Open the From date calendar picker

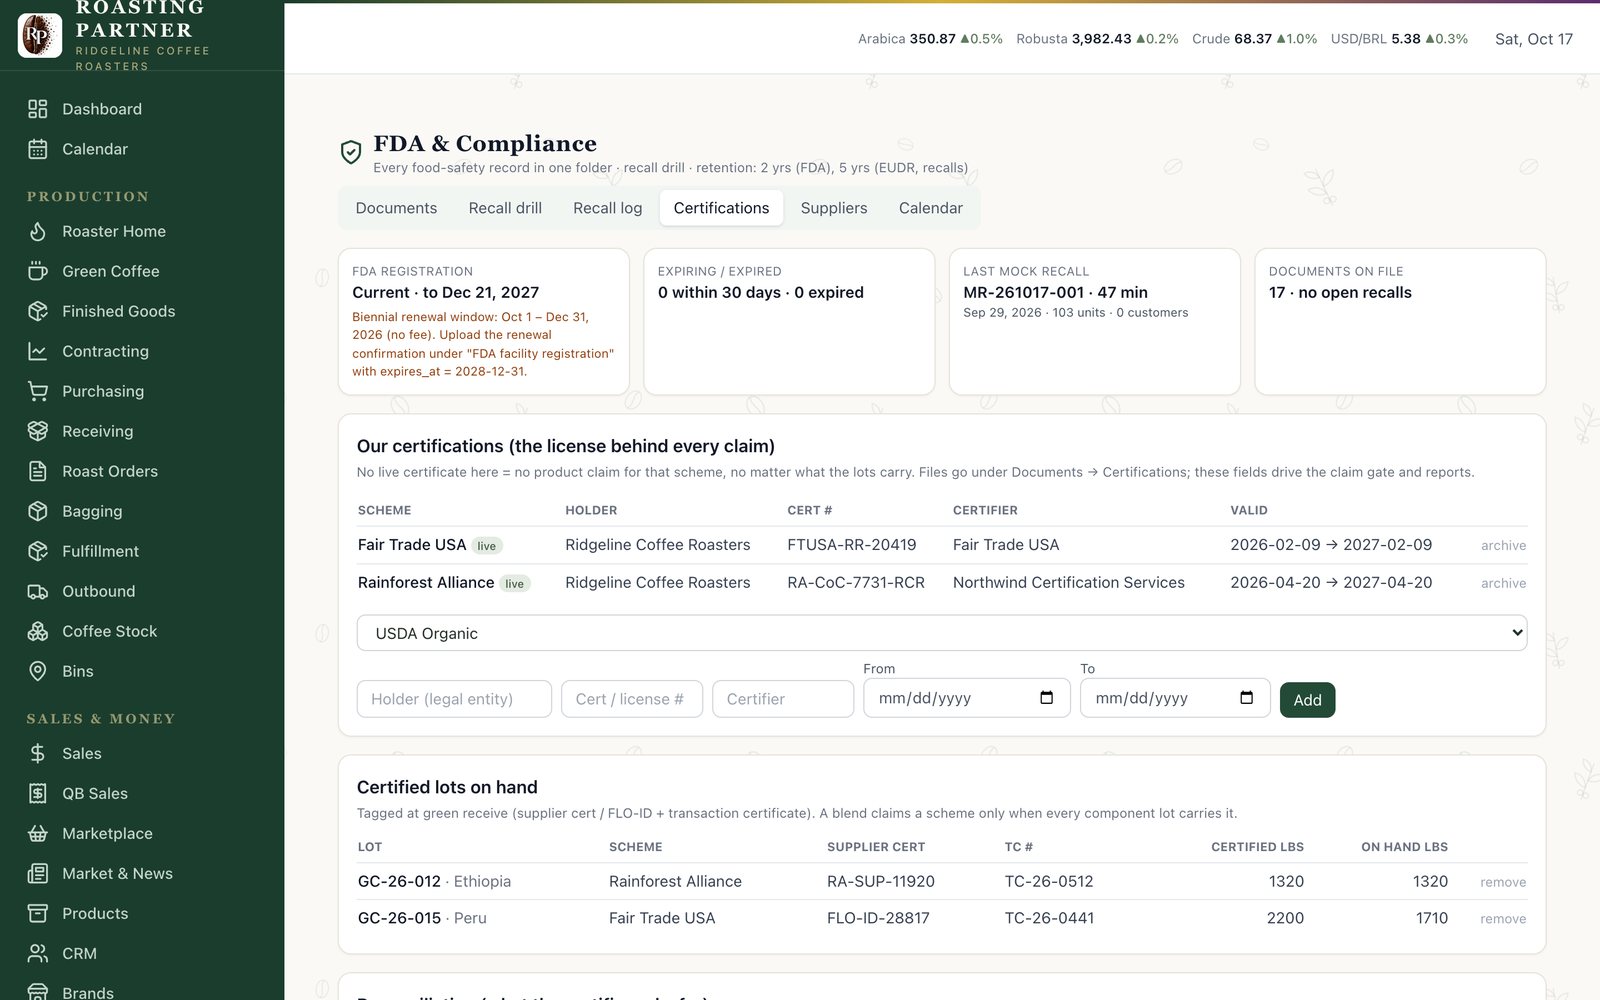pyautogui.click(x=1046, y=698)
